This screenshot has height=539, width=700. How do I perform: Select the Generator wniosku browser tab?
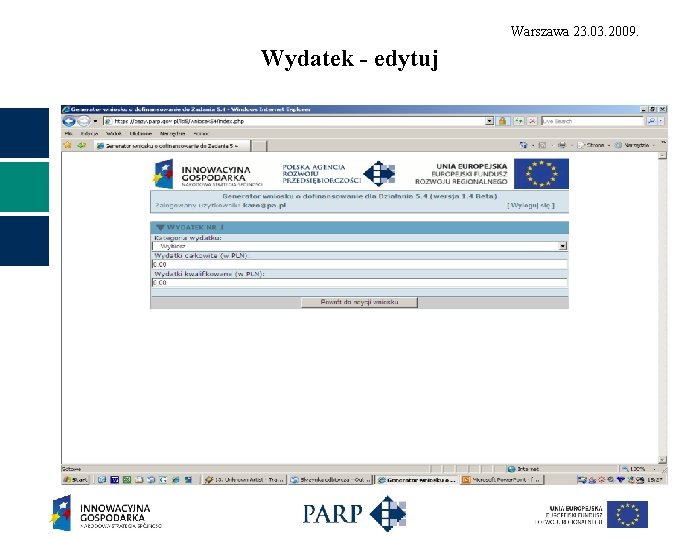pos(172,146)
